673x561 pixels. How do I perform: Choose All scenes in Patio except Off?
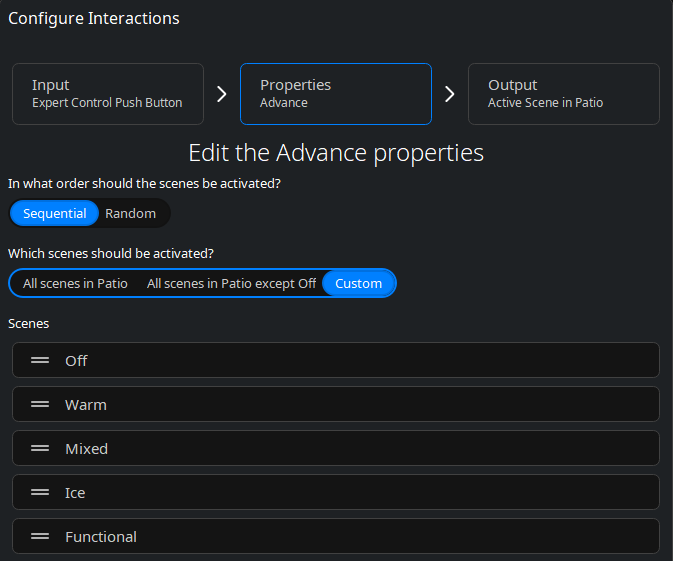(231, 283)
